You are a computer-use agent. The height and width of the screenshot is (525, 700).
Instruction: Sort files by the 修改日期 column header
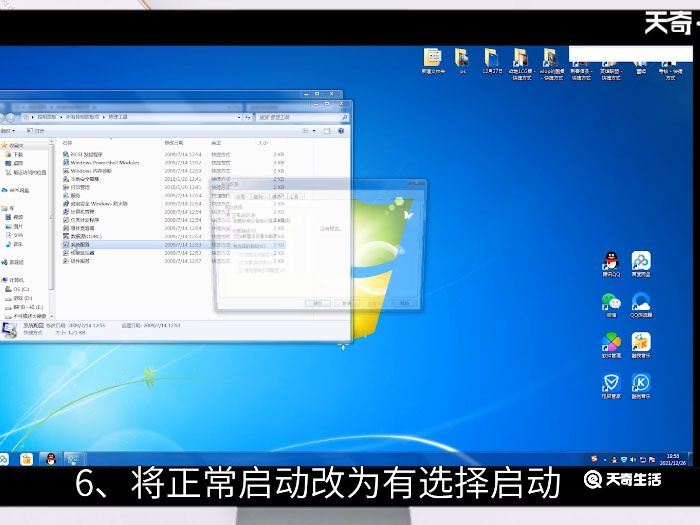[174, 143]
